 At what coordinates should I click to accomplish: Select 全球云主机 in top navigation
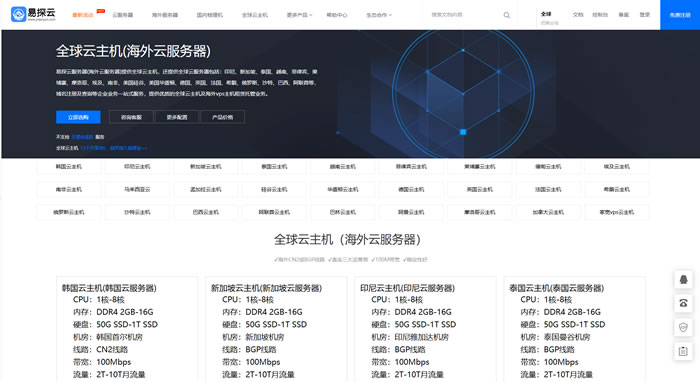[x=255, y=15]
